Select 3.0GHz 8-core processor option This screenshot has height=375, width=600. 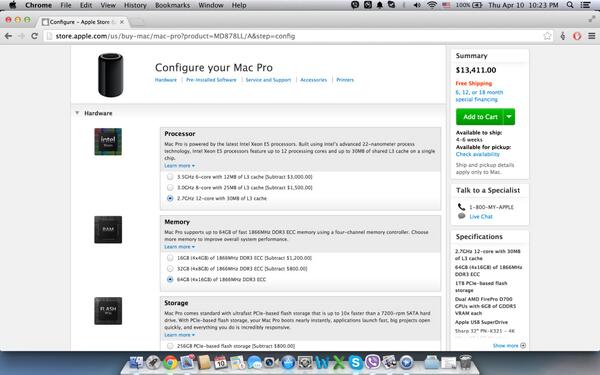(170, 188)
